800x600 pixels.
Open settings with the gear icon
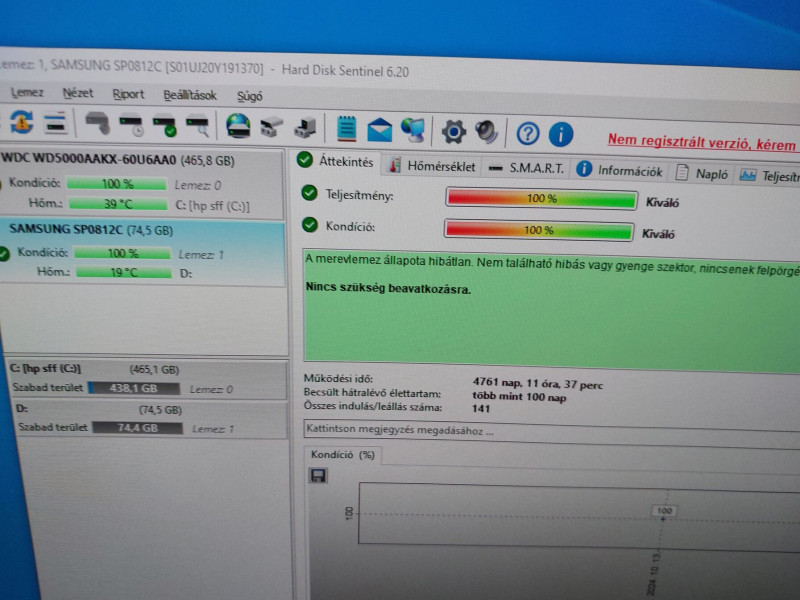click(454, 132)
